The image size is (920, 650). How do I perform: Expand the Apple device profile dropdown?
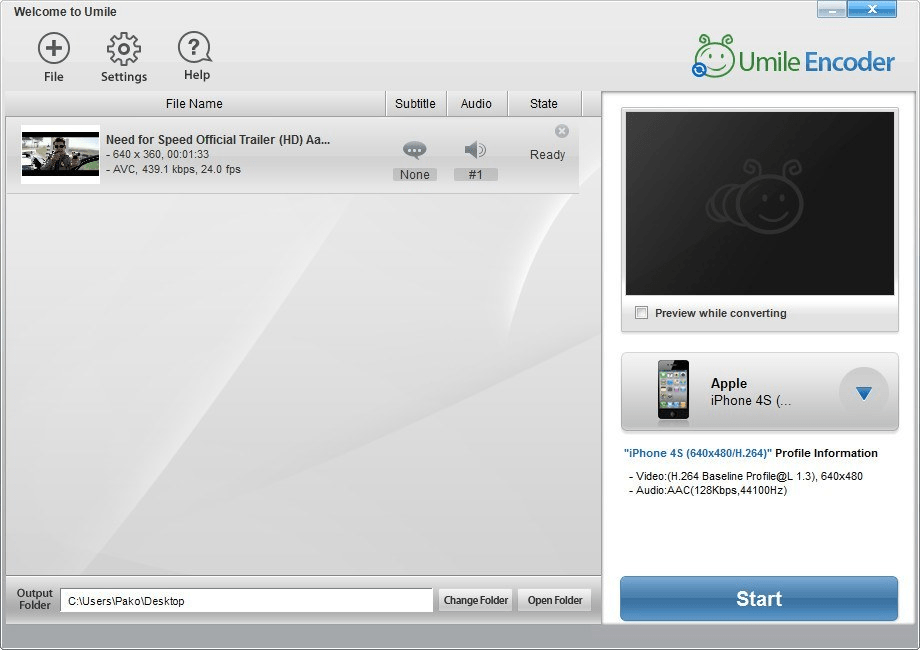click(864, 392)
